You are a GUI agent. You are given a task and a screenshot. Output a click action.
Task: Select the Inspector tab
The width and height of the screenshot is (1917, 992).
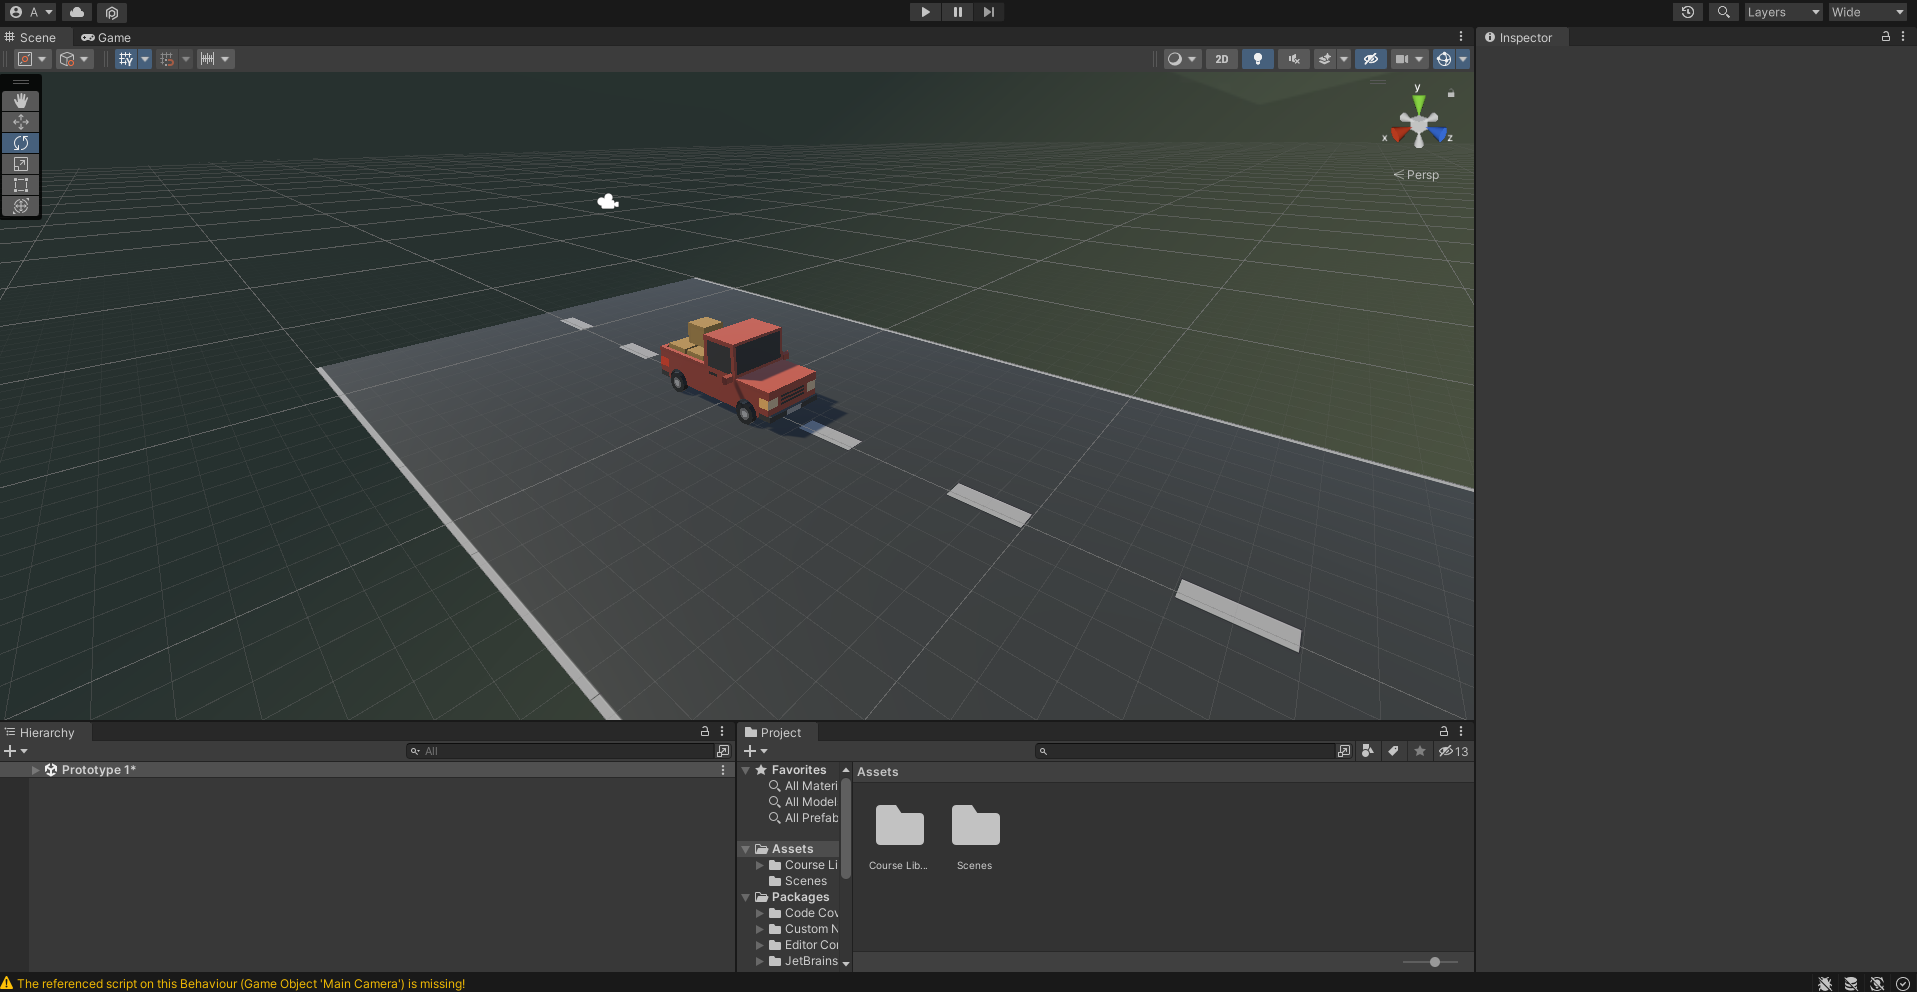click(1519, 38)
